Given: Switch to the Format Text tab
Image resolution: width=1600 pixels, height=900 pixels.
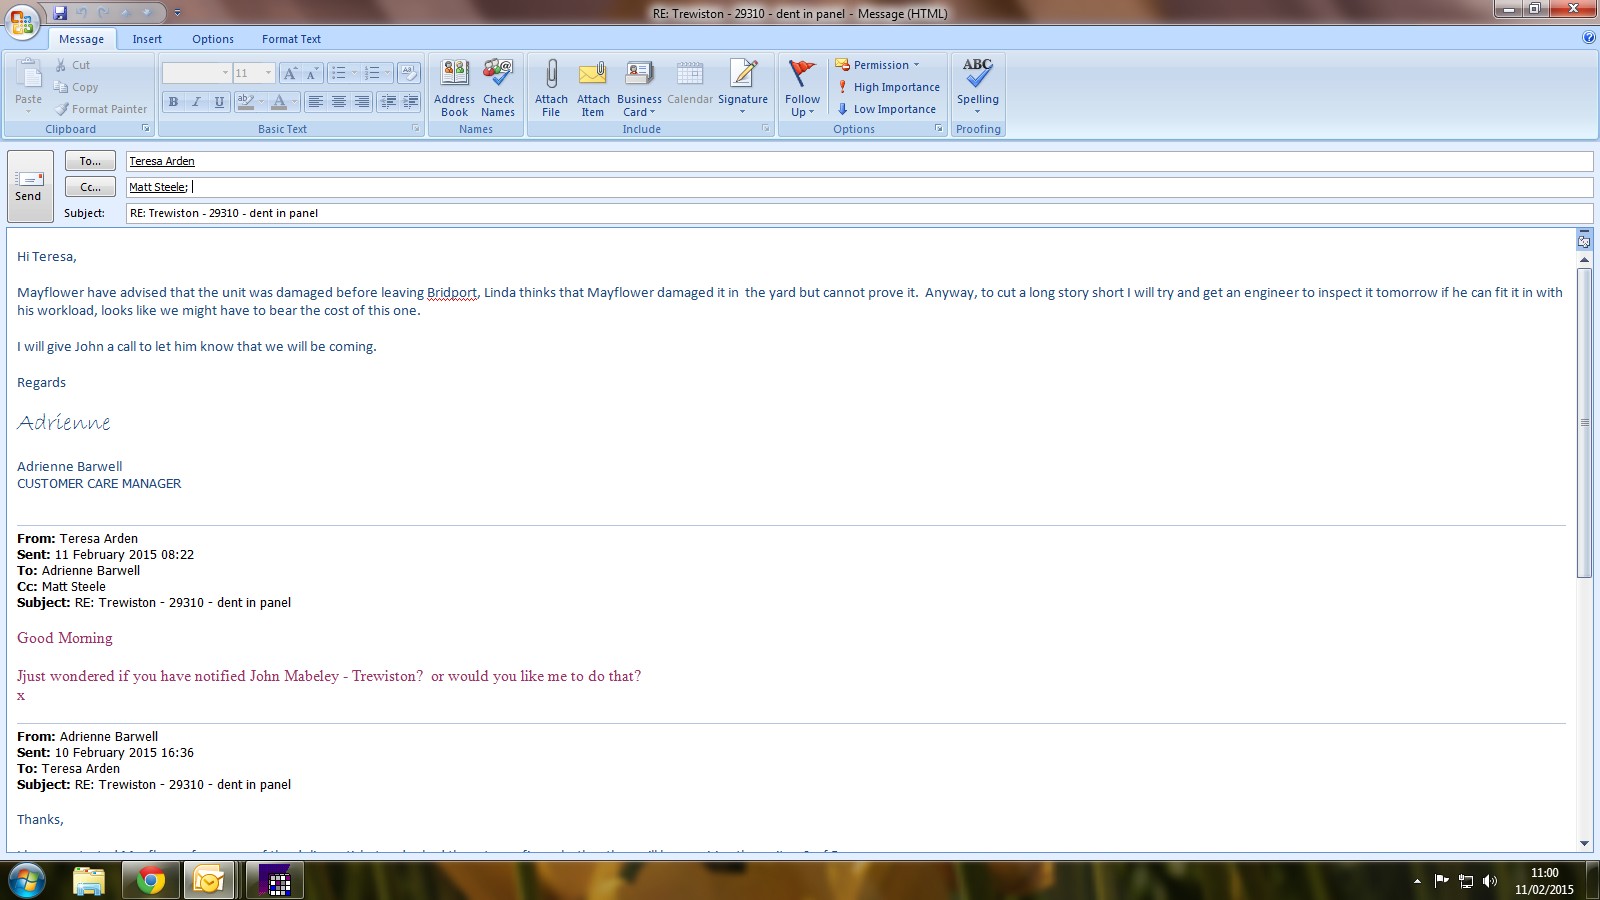Looking at the screenshot, I should [291, 39].
